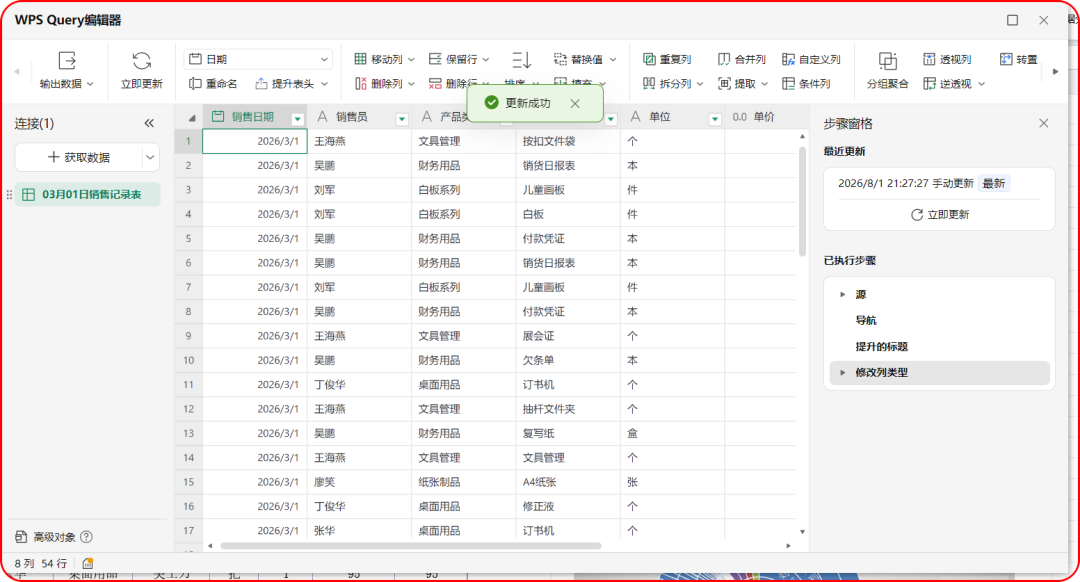The image size is (1080, 582).
Task: Click the 立即更新 refresh toolbar icon
Action: (142, 61)
